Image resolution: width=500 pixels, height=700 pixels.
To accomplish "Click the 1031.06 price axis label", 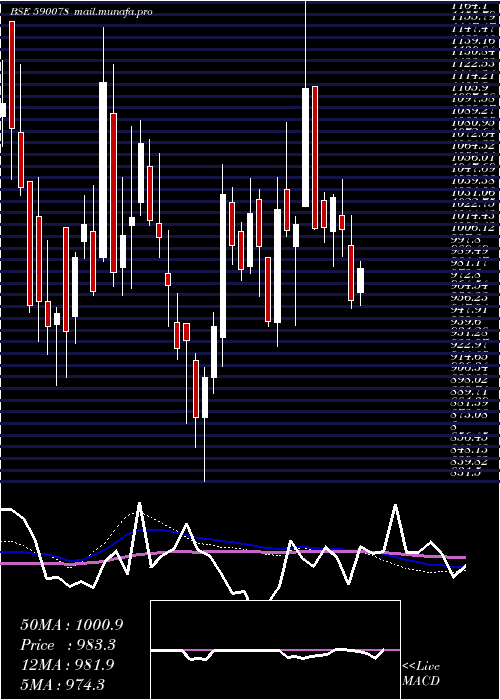I will pos(473,192).
